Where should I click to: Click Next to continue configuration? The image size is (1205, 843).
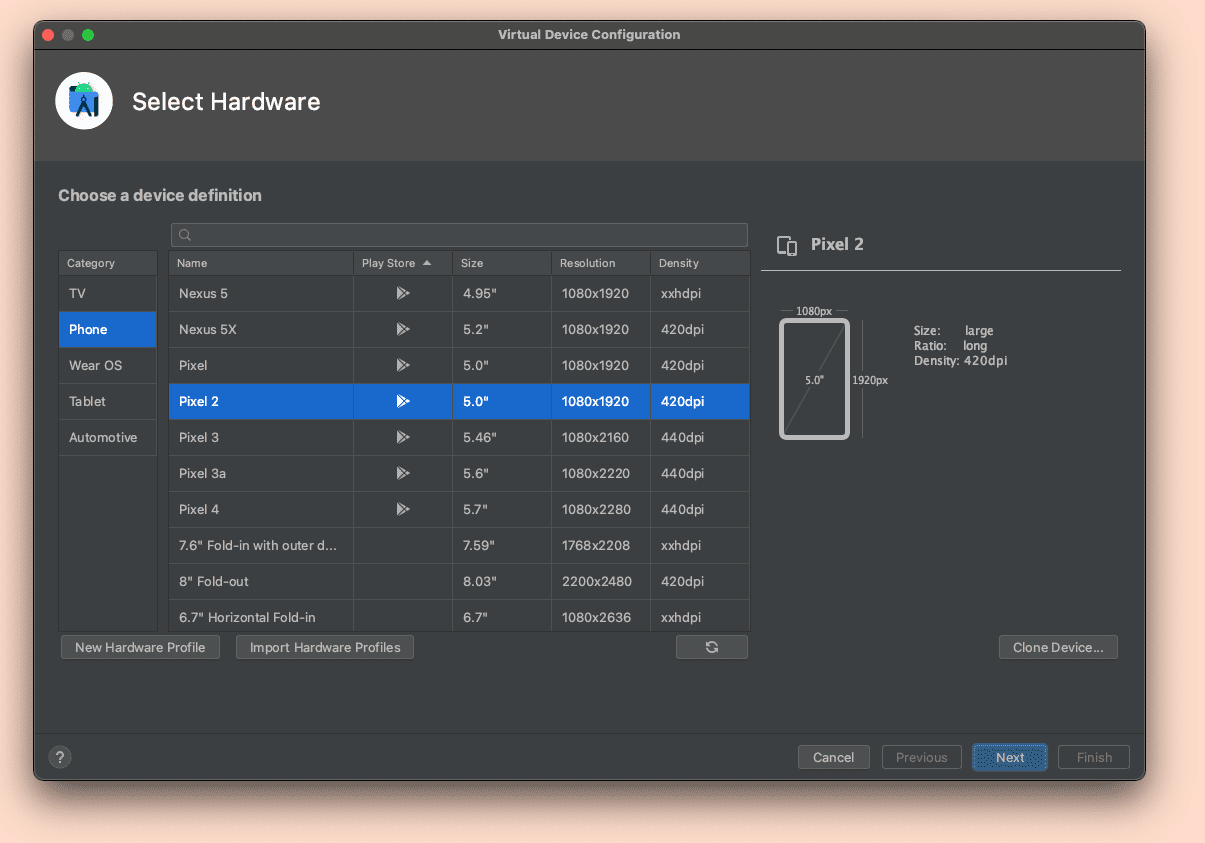(1009, 757)
